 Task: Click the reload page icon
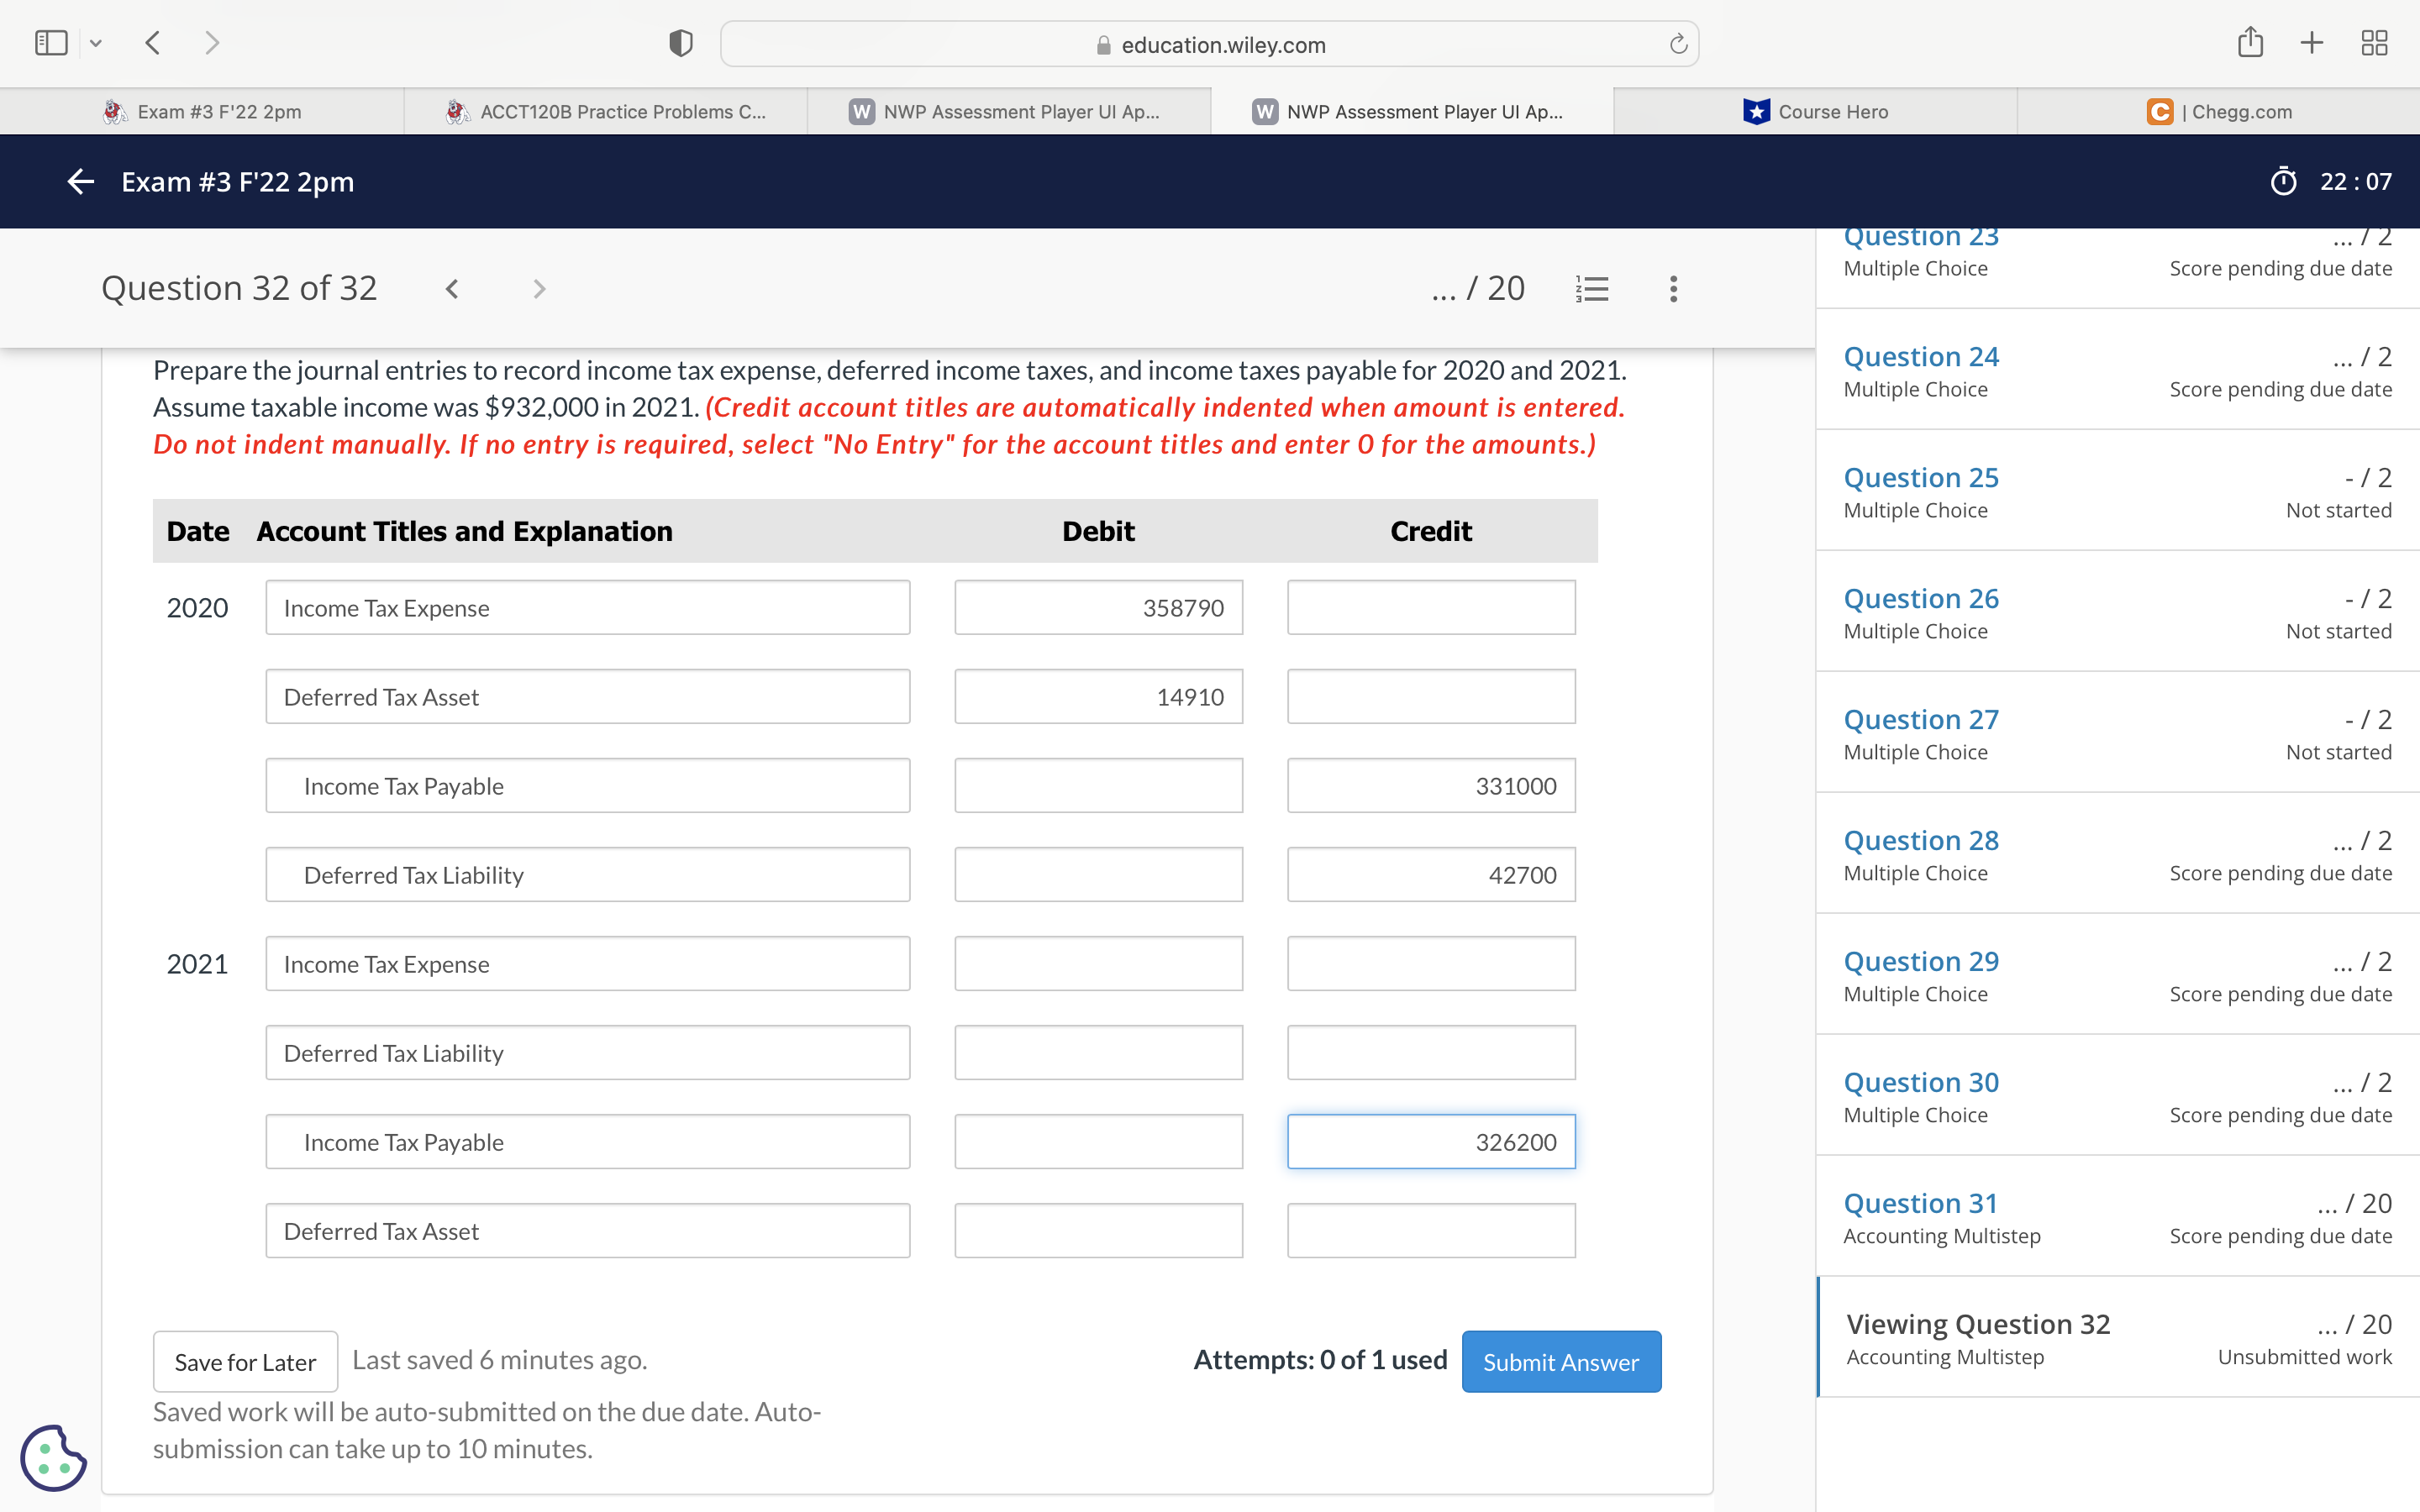[x=1678, y=44]
